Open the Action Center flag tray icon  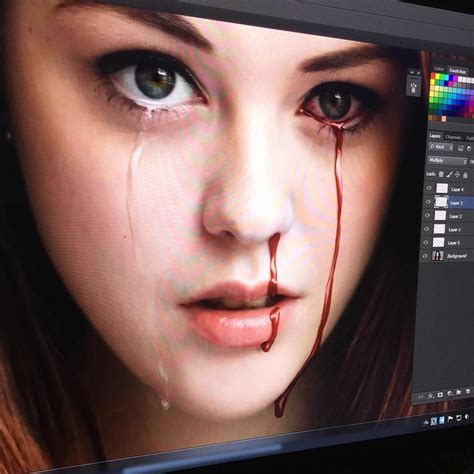pos(450,419)
